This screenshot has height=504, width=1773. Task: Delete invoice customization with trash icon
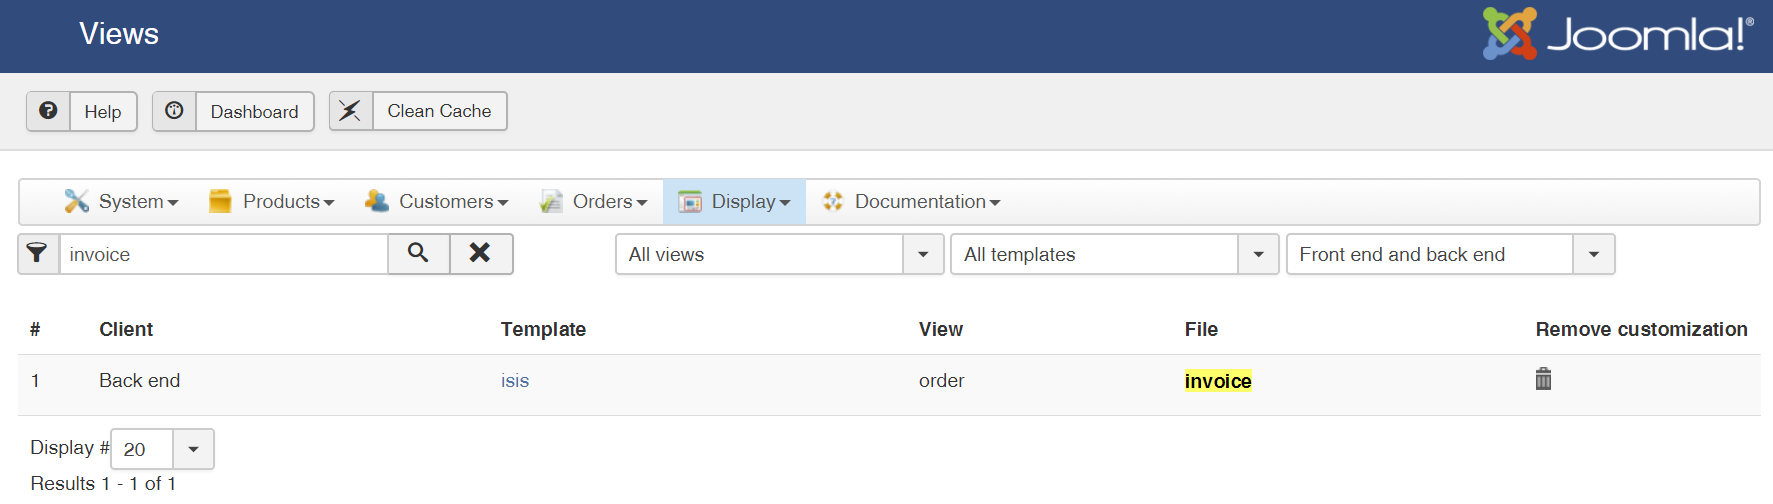(1543, 379)
